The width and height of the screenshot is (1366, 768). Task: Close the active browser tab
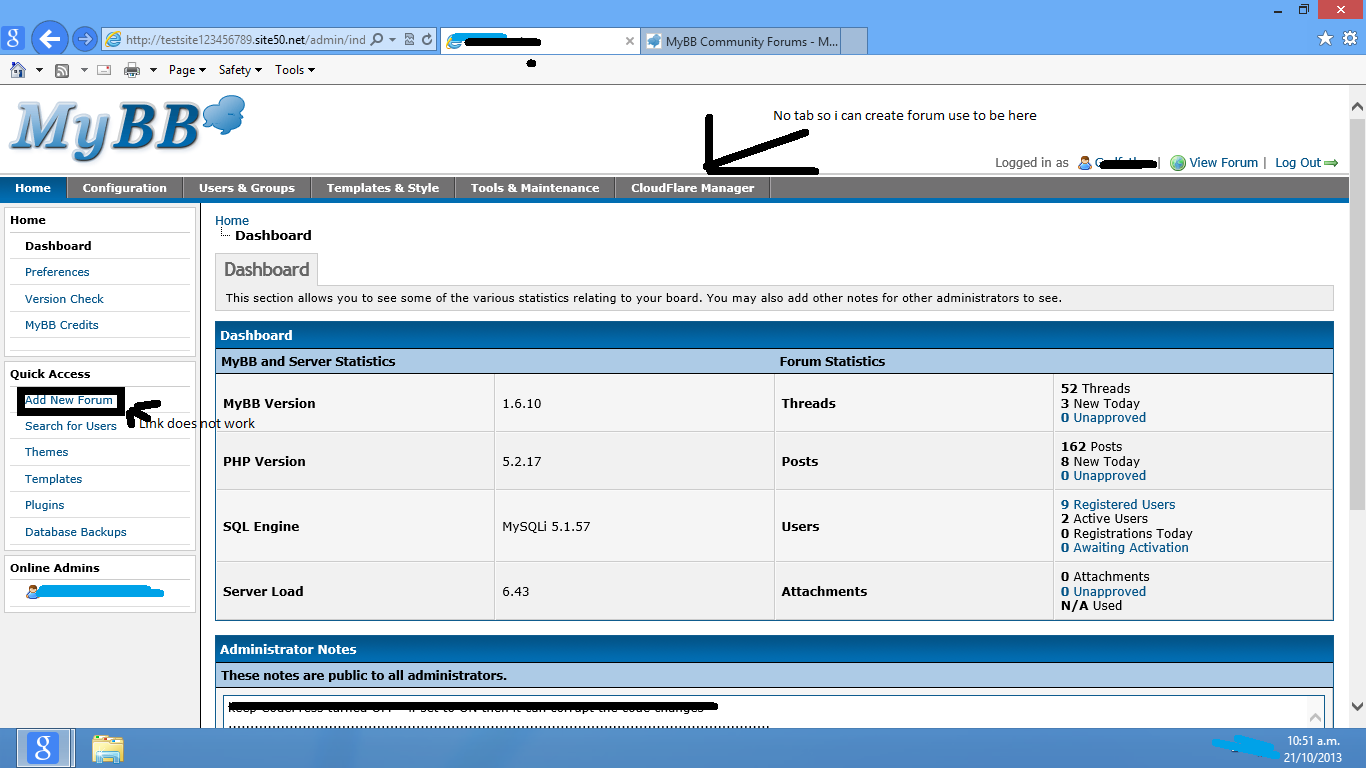(630, 41)
